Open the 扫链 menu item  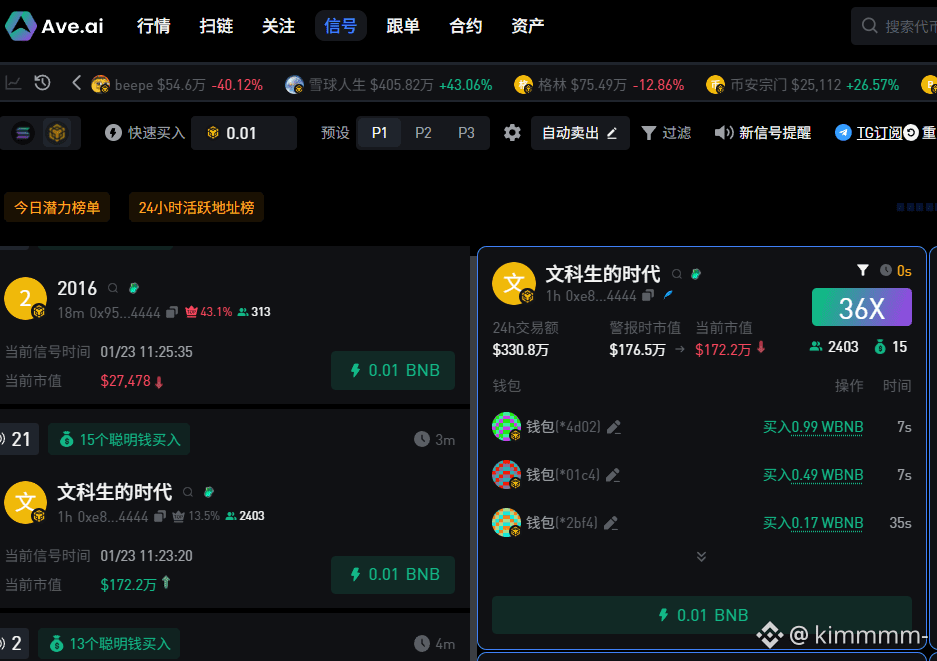tap(216, 26)
